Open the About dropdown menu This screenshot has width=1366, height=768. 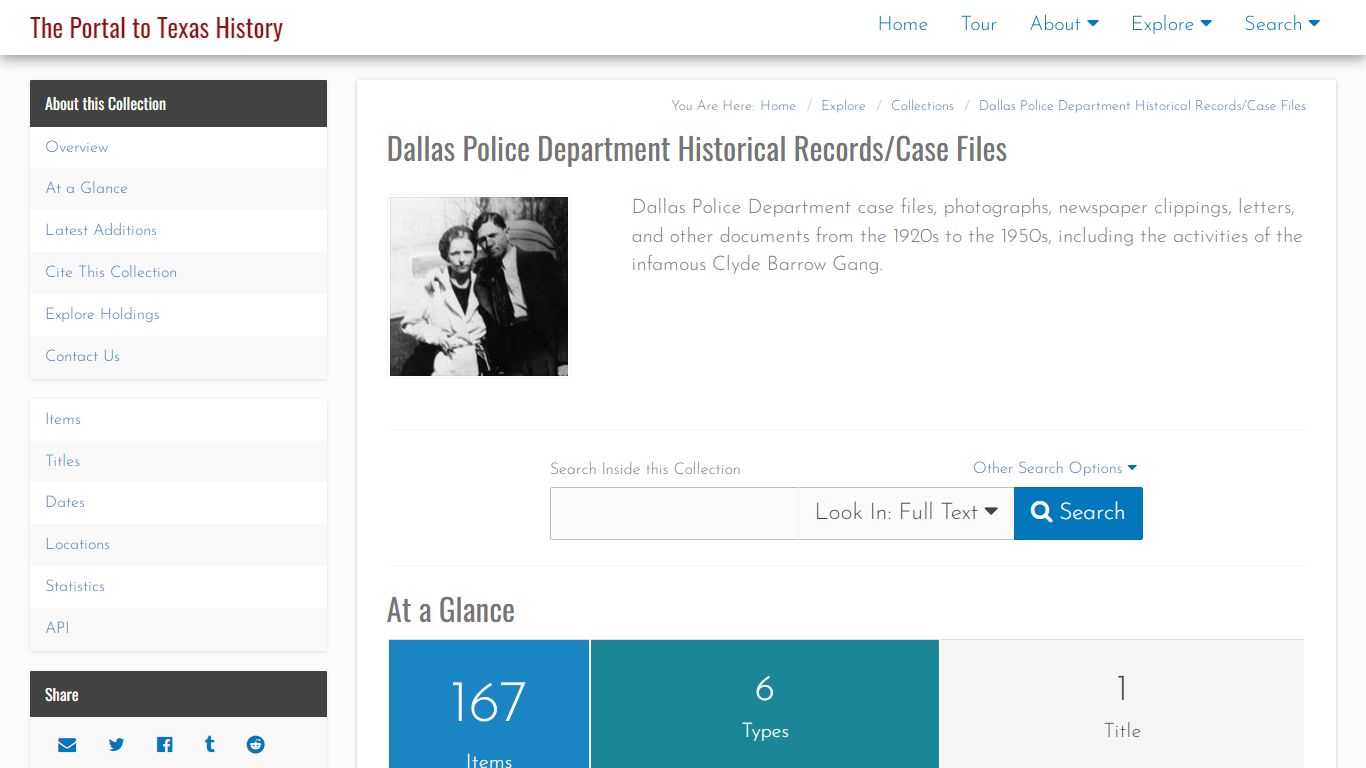[1064, 24]
